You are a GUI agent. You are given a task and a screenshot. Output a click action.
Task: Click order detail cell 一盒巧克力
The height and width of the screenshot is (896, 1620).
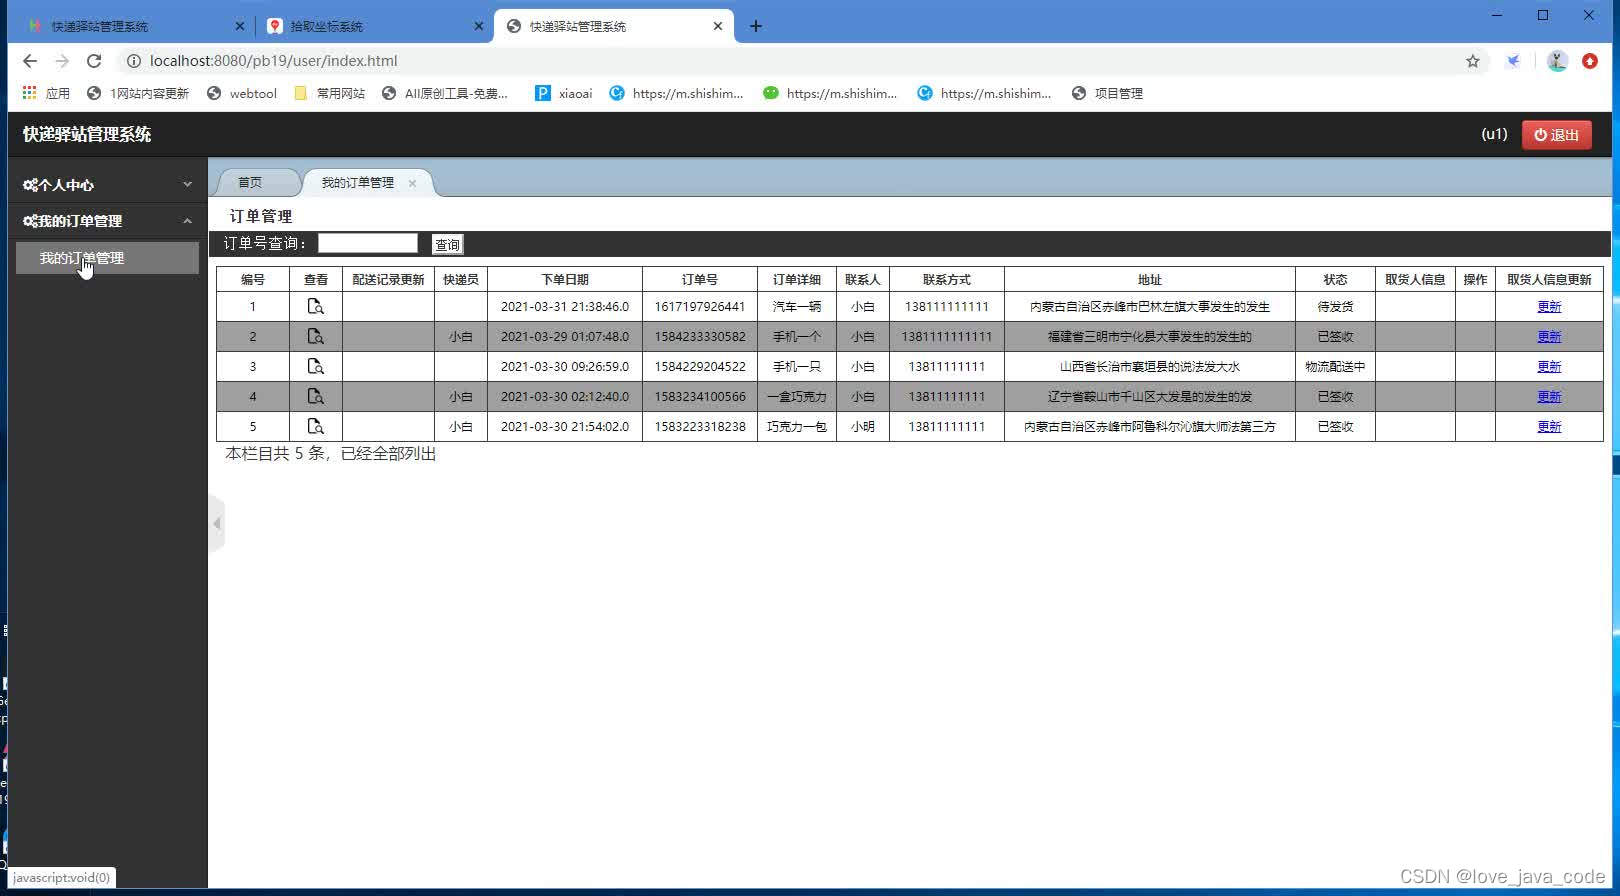797,397
